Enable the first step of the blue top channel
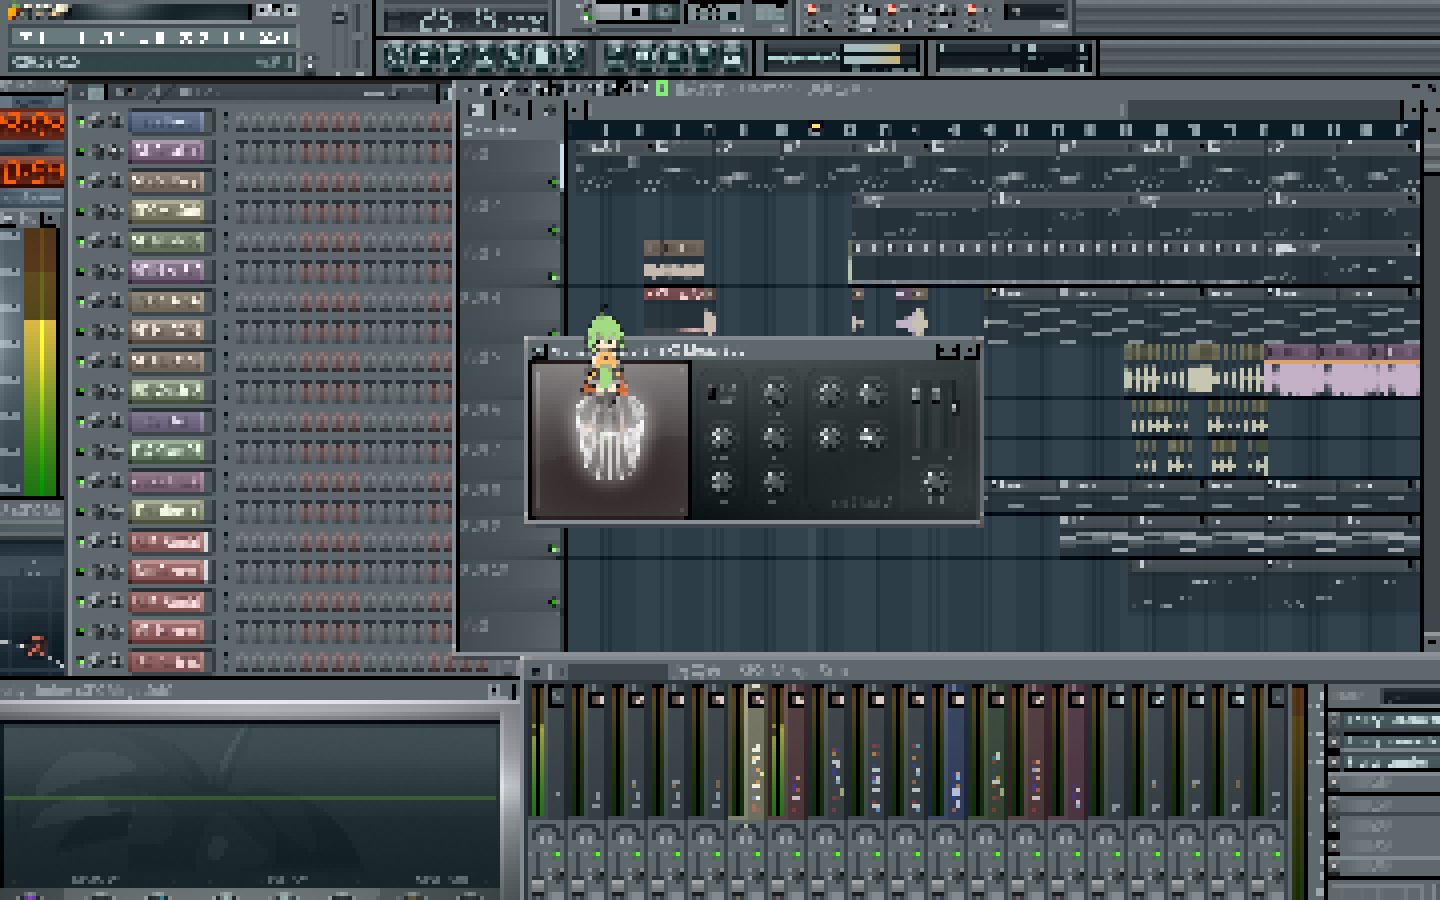This screenshot has width=1440, height=900. coord(241,122)
